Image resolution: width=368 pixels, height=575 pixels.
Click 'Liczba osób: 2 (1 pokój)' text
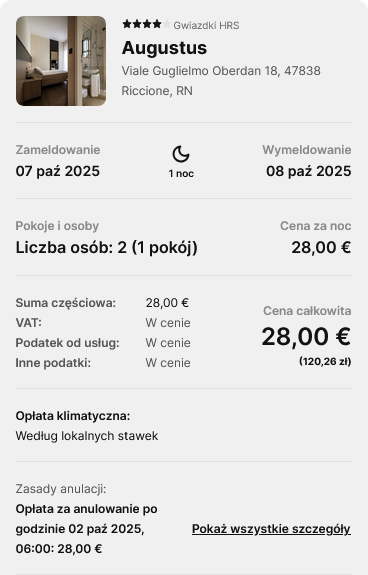pos(107,248)
